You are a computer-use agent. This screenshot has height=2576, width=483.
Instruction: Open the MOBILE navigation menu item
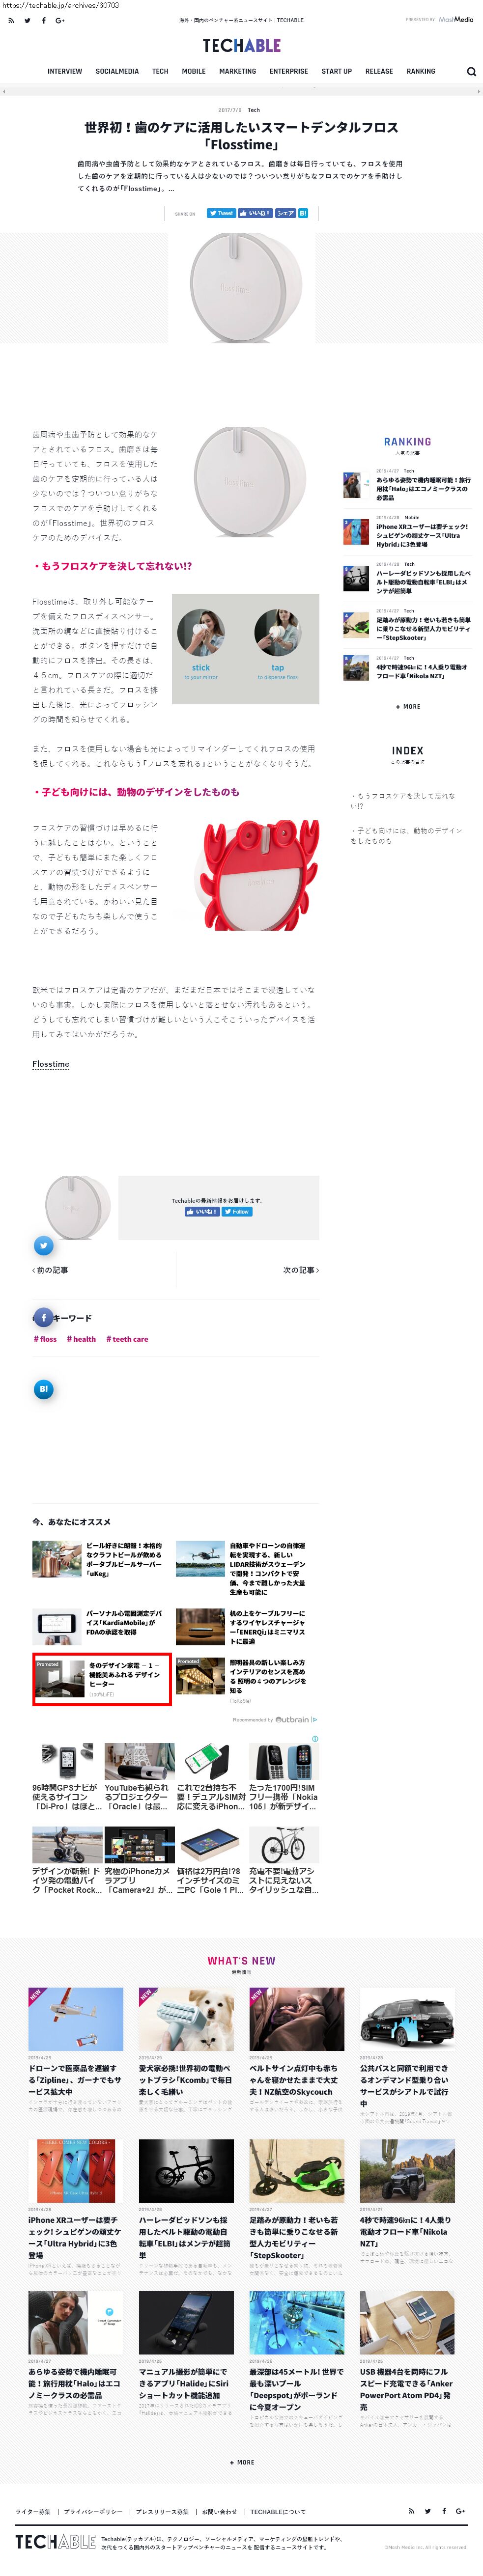point(193,72)
